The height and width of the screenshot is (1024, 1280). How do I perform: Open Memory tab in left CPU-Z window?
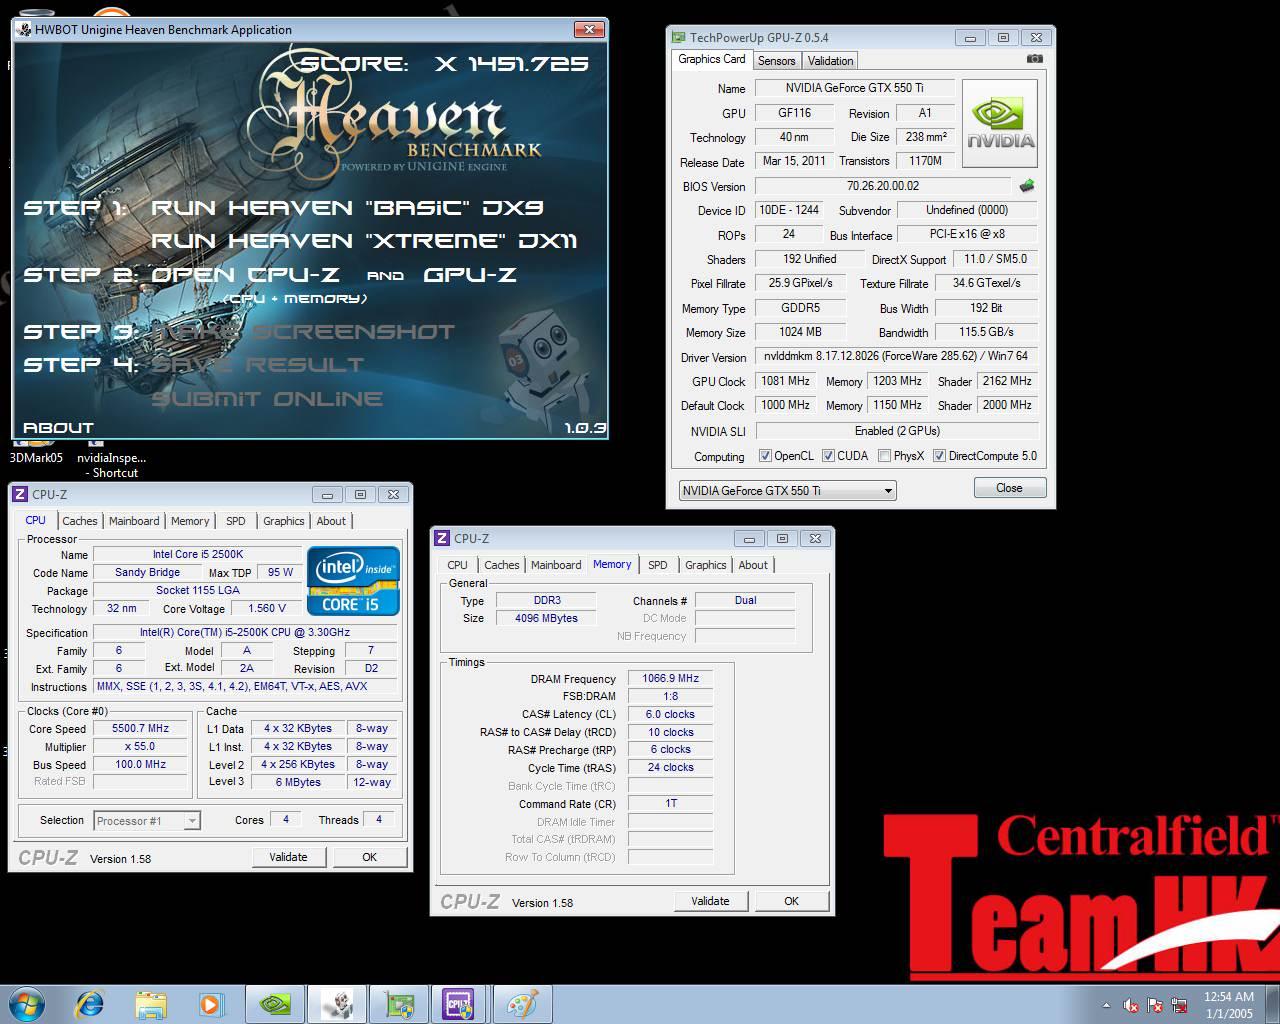coord(190,521)
